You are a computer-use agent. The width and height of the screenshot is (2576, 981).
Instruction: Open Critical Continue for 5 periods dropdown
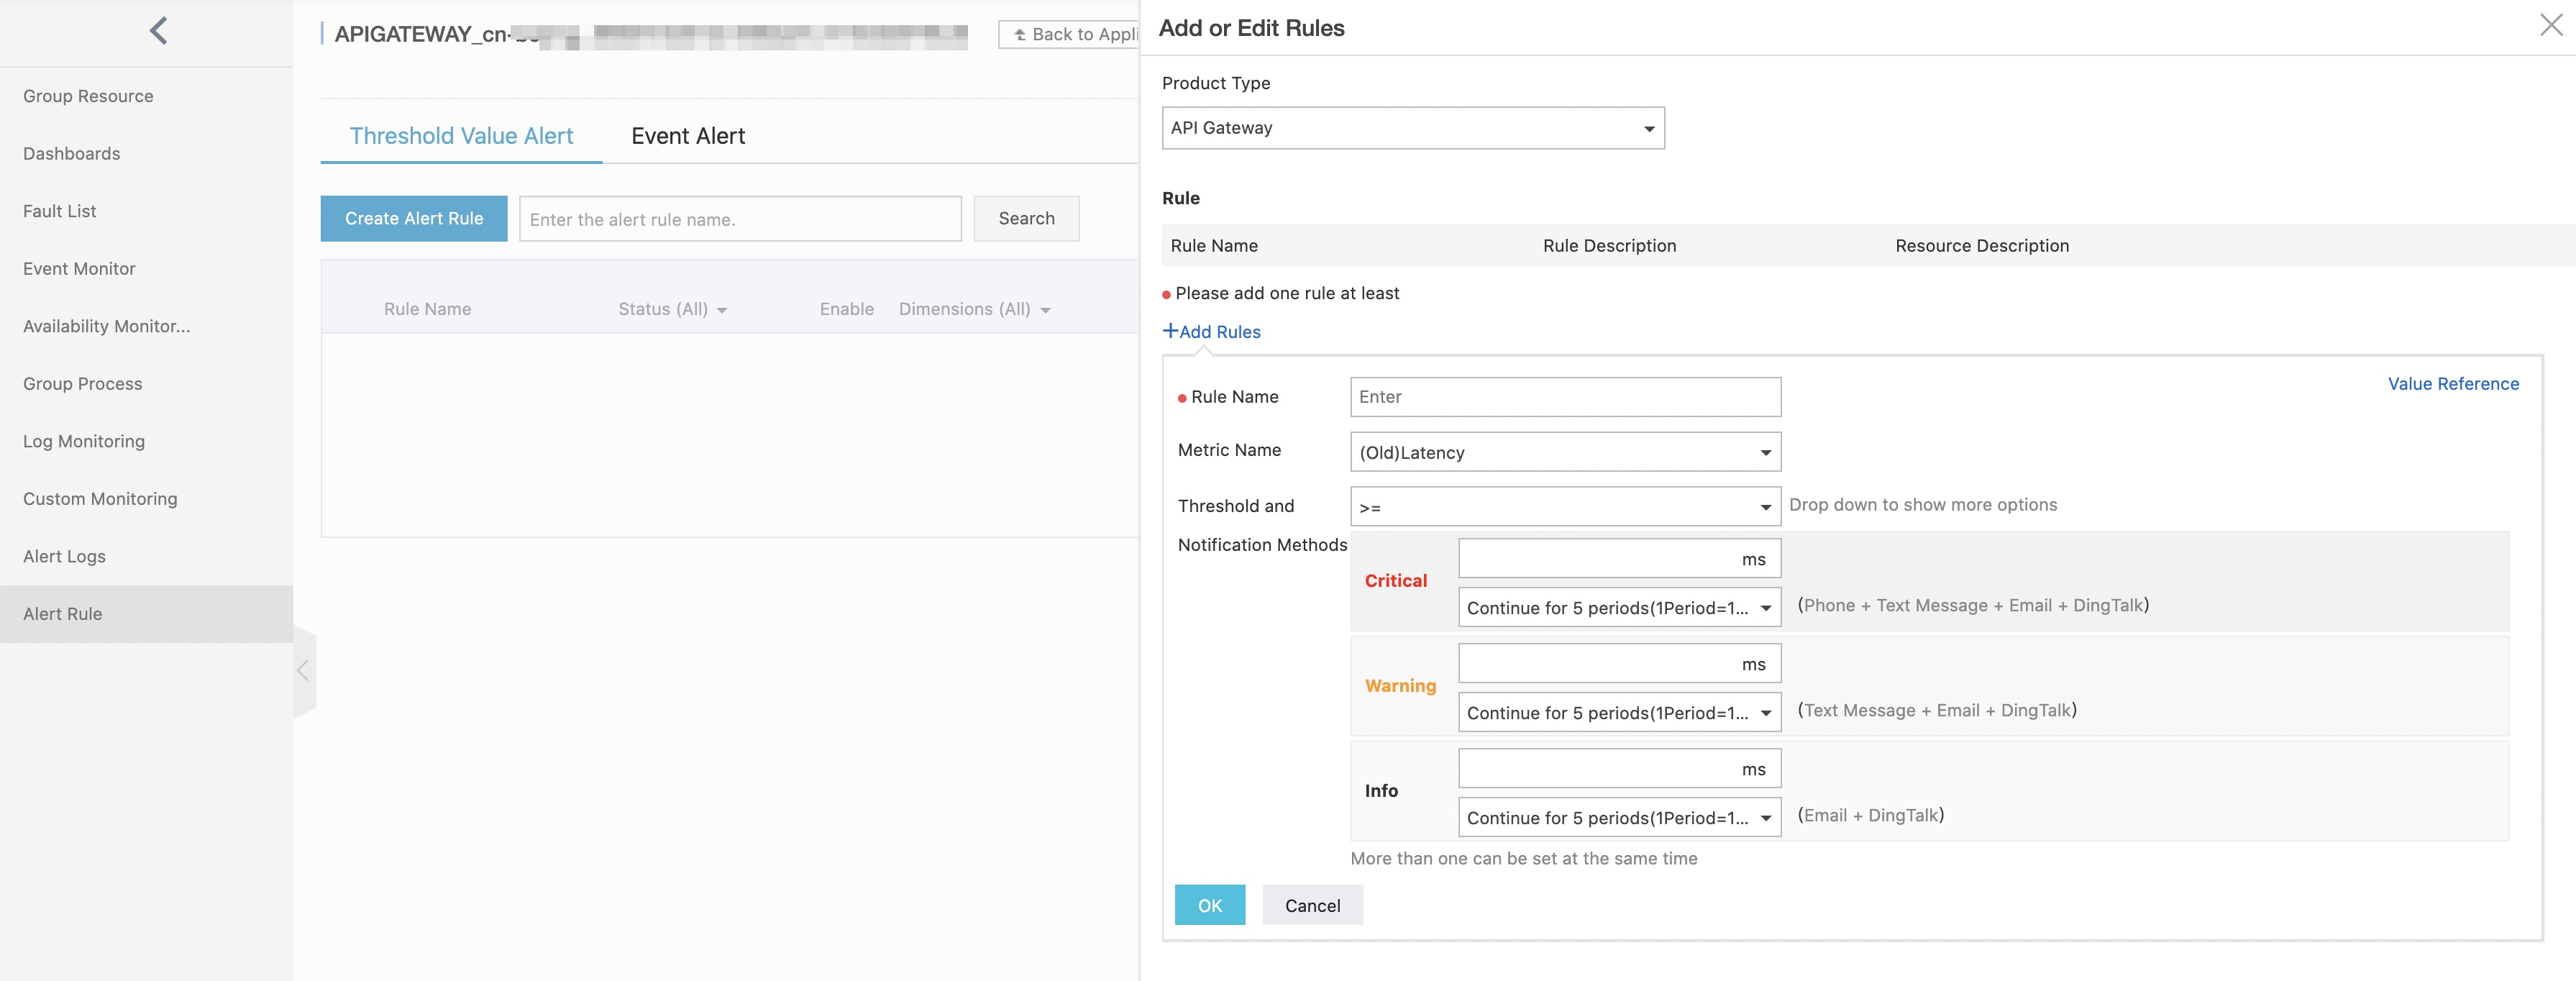(x=1618, y=608)
